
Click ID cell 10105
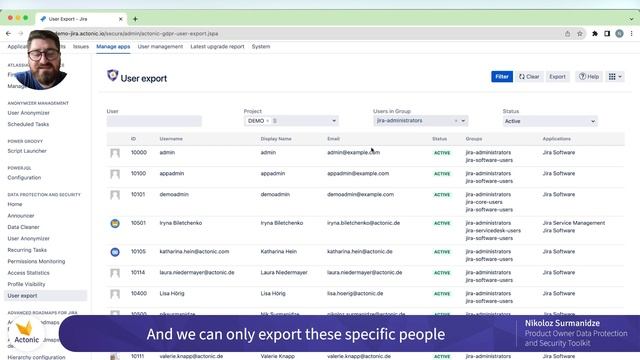138,251
